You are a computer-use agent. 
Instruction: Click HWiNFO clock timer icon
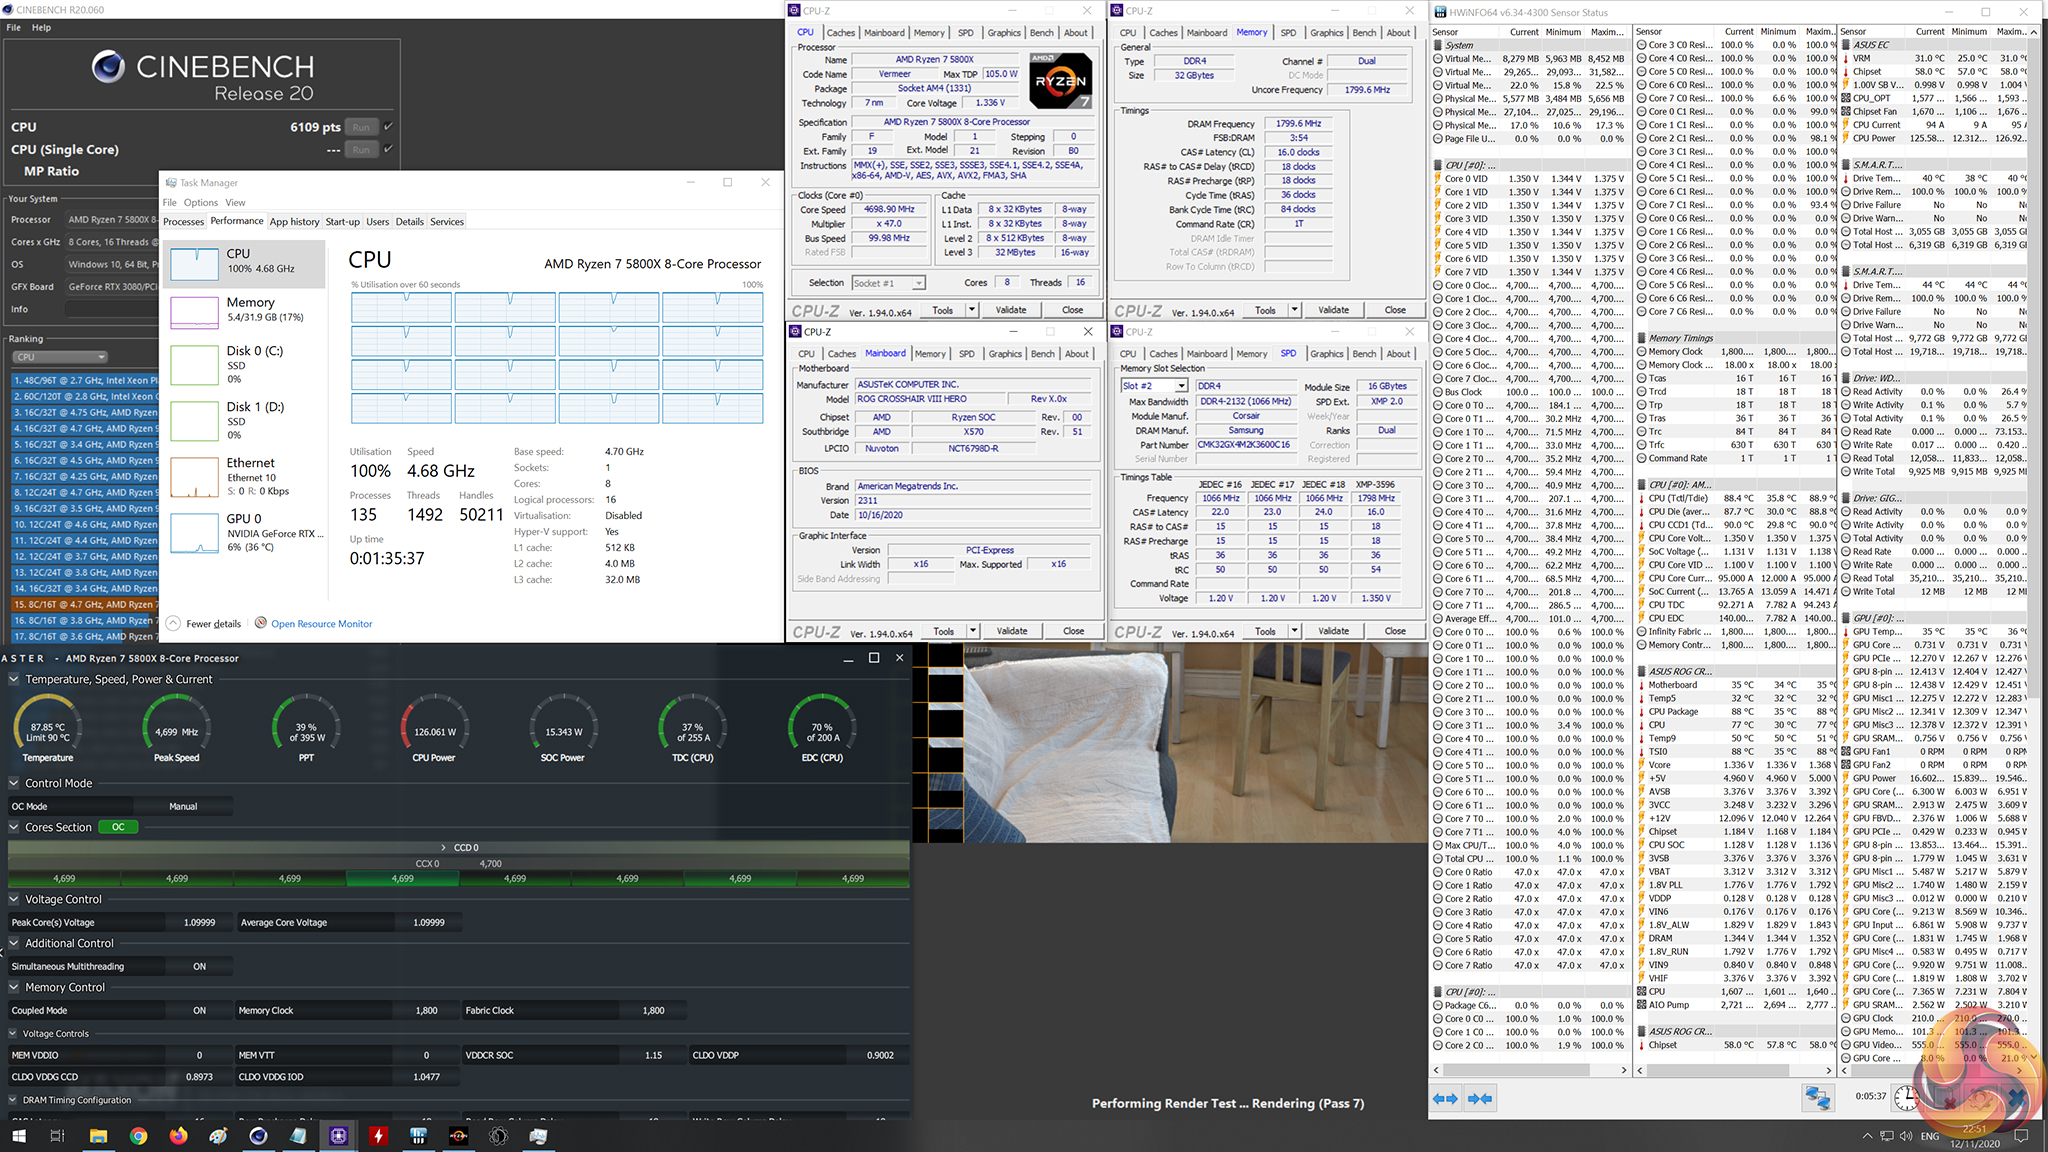pyautogui.click(x=1908, y=1098)
